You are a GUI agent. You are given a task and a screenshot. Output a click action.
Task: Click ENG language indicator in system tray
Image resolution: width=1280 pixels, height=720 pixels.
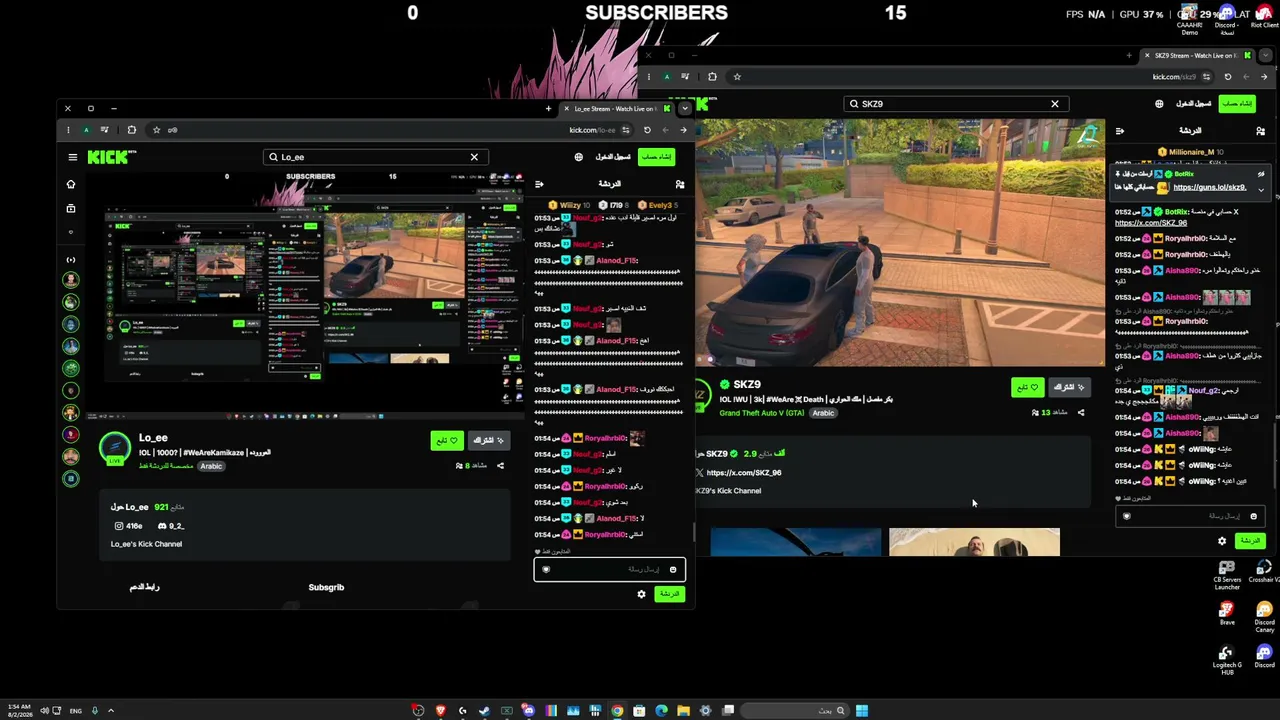[76, 711]
